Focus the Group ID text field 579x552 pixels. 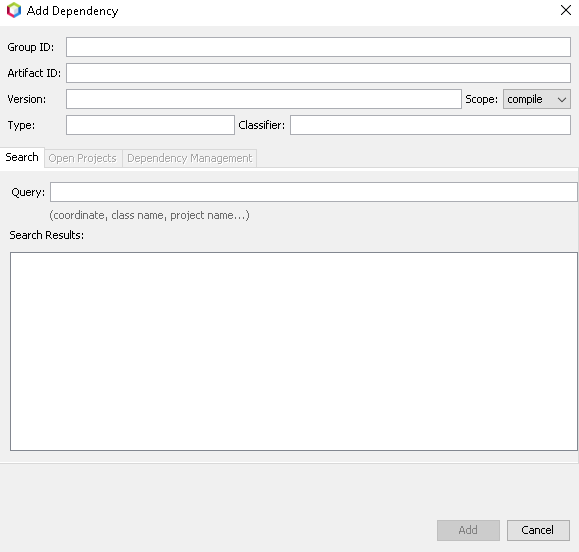tap(318, 47)
